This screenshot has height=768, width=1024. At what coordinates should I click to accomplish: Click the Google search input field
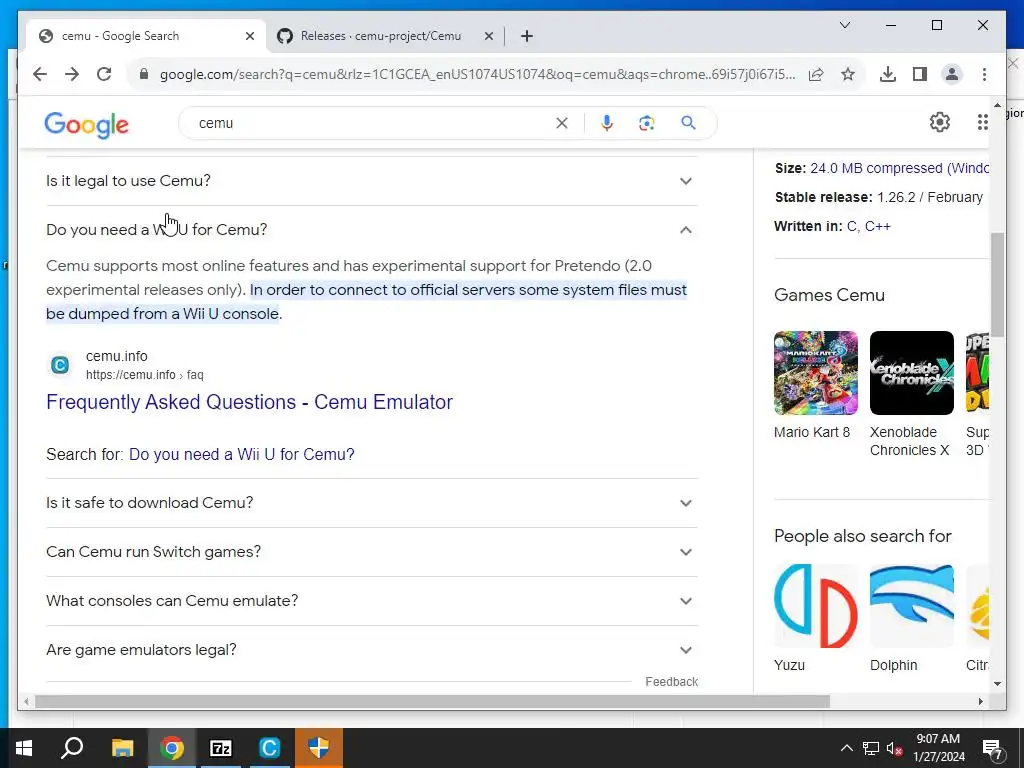(372, 123)
